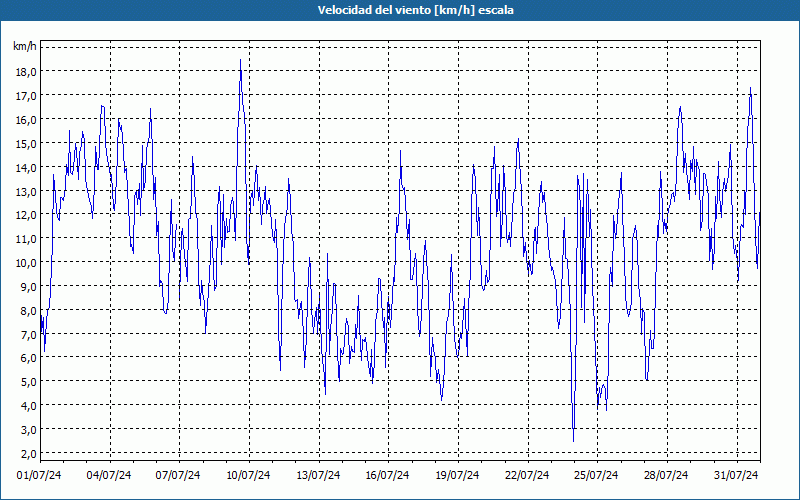Click the 17,0 y-axis value

click(x=26, y=96)
